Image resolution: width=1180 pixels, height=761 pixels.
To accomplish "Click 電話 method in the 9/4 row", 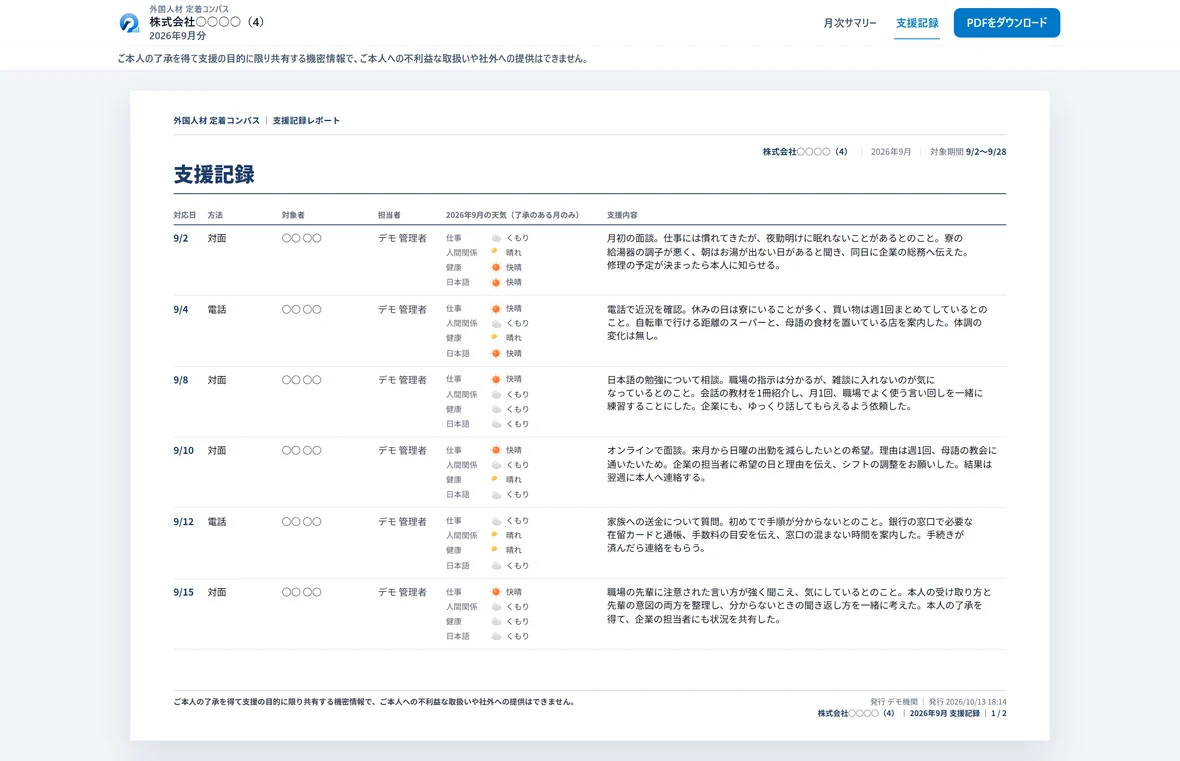I will (217, 309).
